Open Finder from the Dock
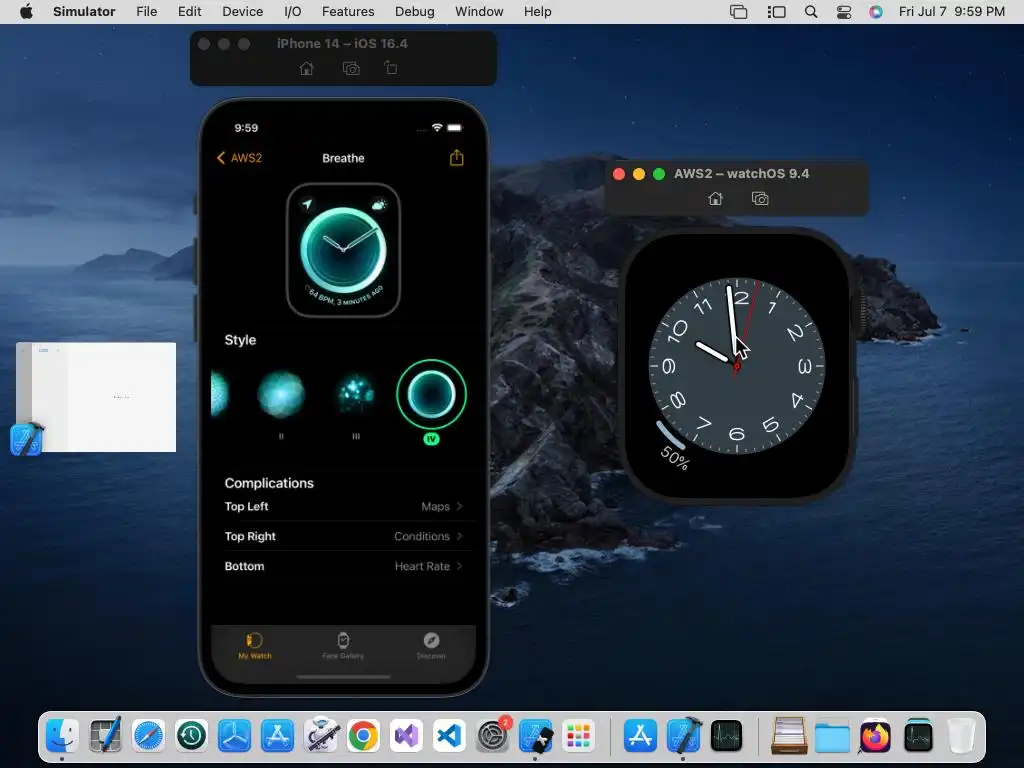 point(63,737)
